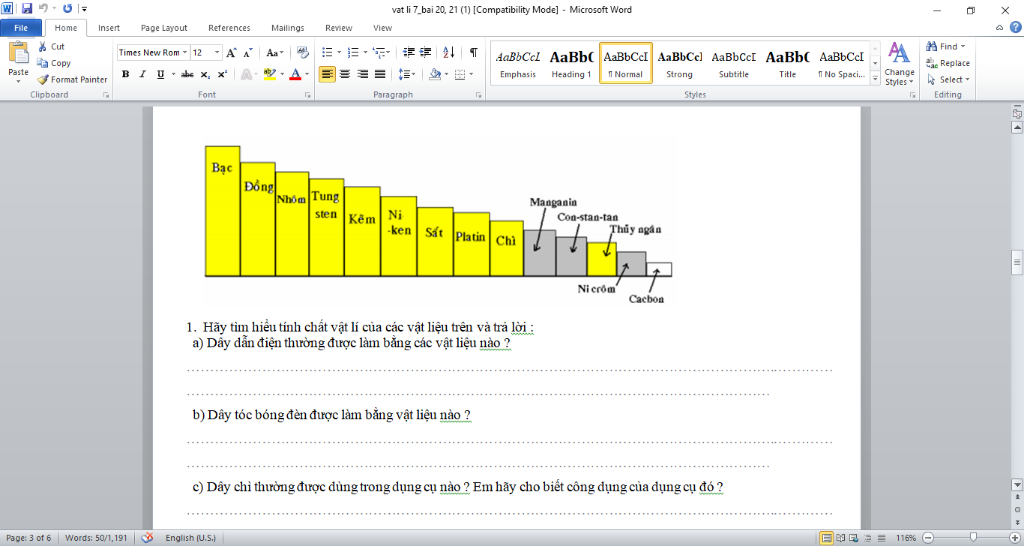Viewport: 1024px width, 546px height.
Task: Apply the Title style
Action: click(788, 63)
